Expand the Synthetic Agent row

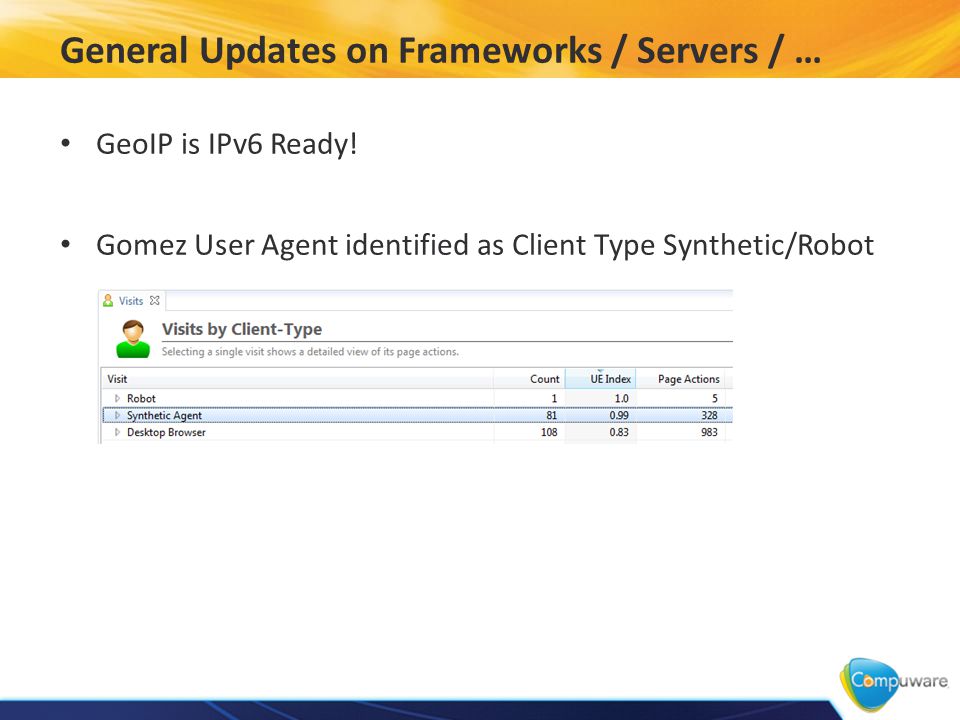point(118,415)
